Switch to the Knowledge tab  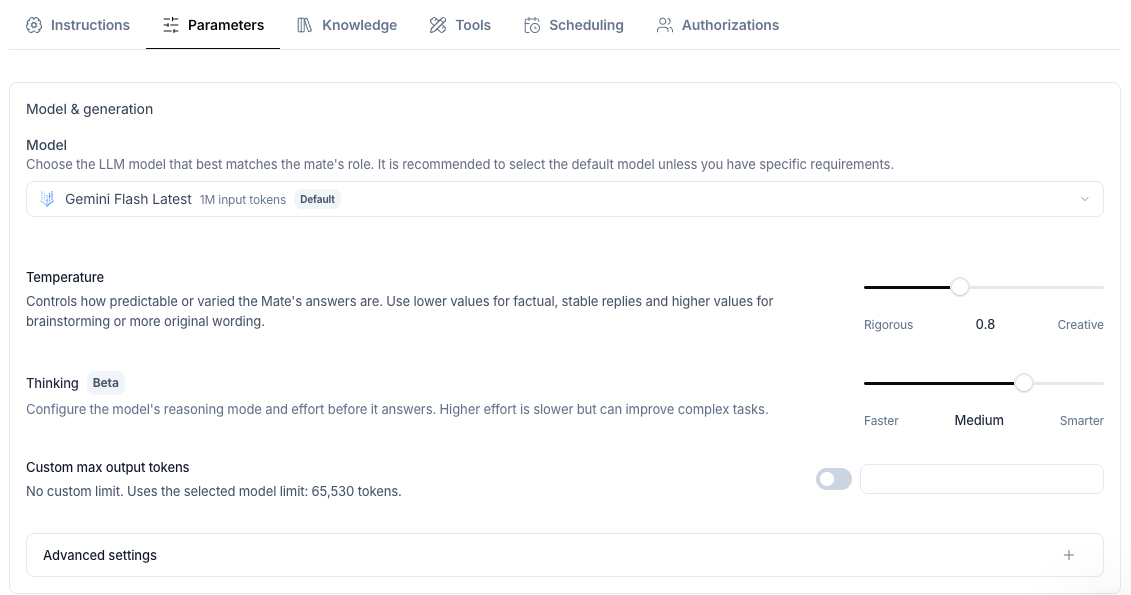pos(347,25)
